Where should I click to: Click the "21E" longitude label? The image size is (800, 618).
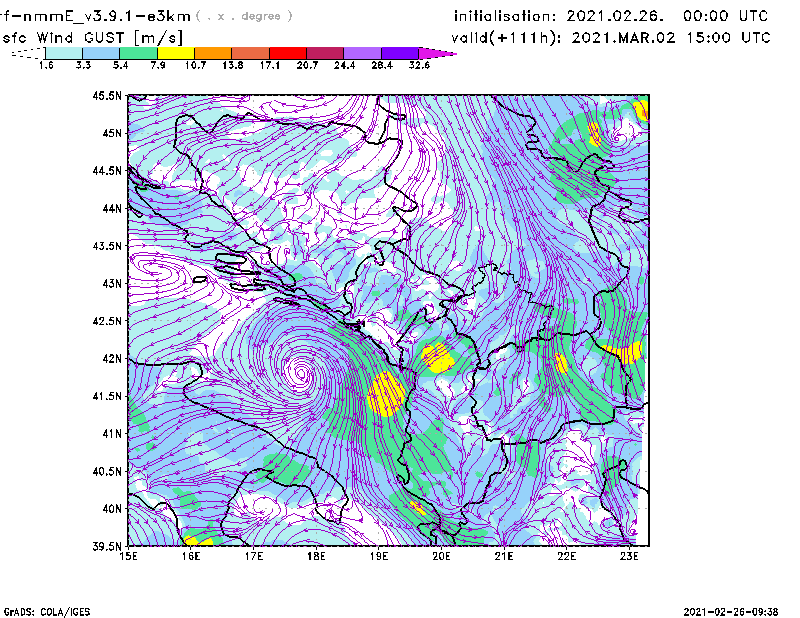(504, 556)
